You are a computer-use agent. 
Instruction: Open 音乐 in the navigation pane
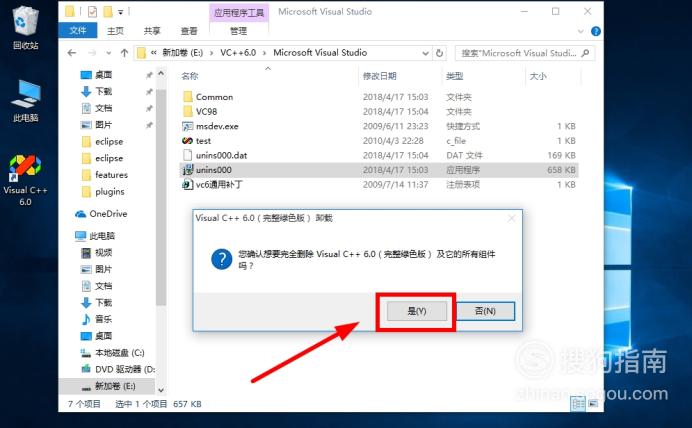coord(97,319)
